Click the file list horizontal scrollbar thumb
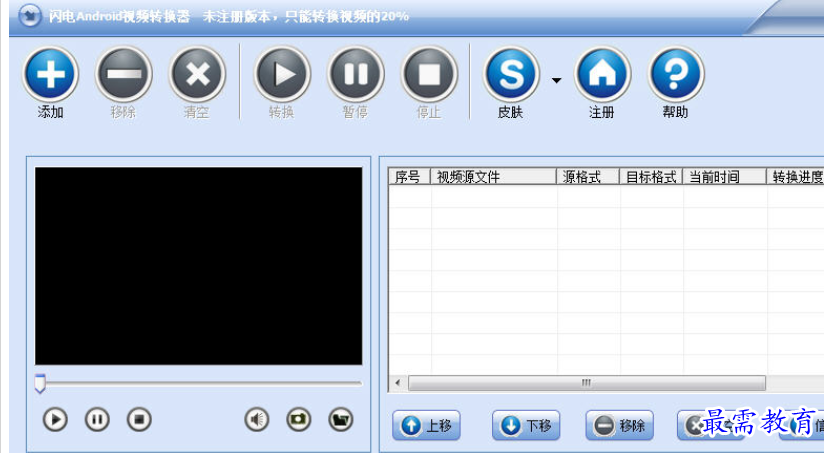The image size is (824, 453). point(586,383)
